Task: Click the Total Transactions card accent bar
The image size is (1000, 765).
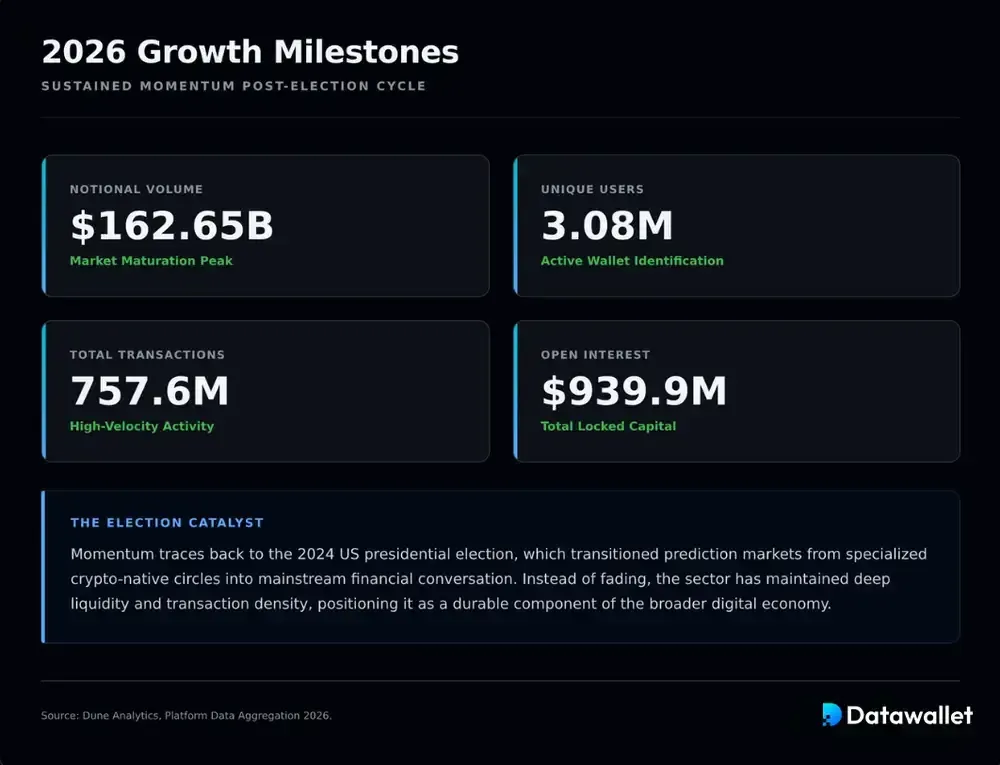Action: (44, 390)
